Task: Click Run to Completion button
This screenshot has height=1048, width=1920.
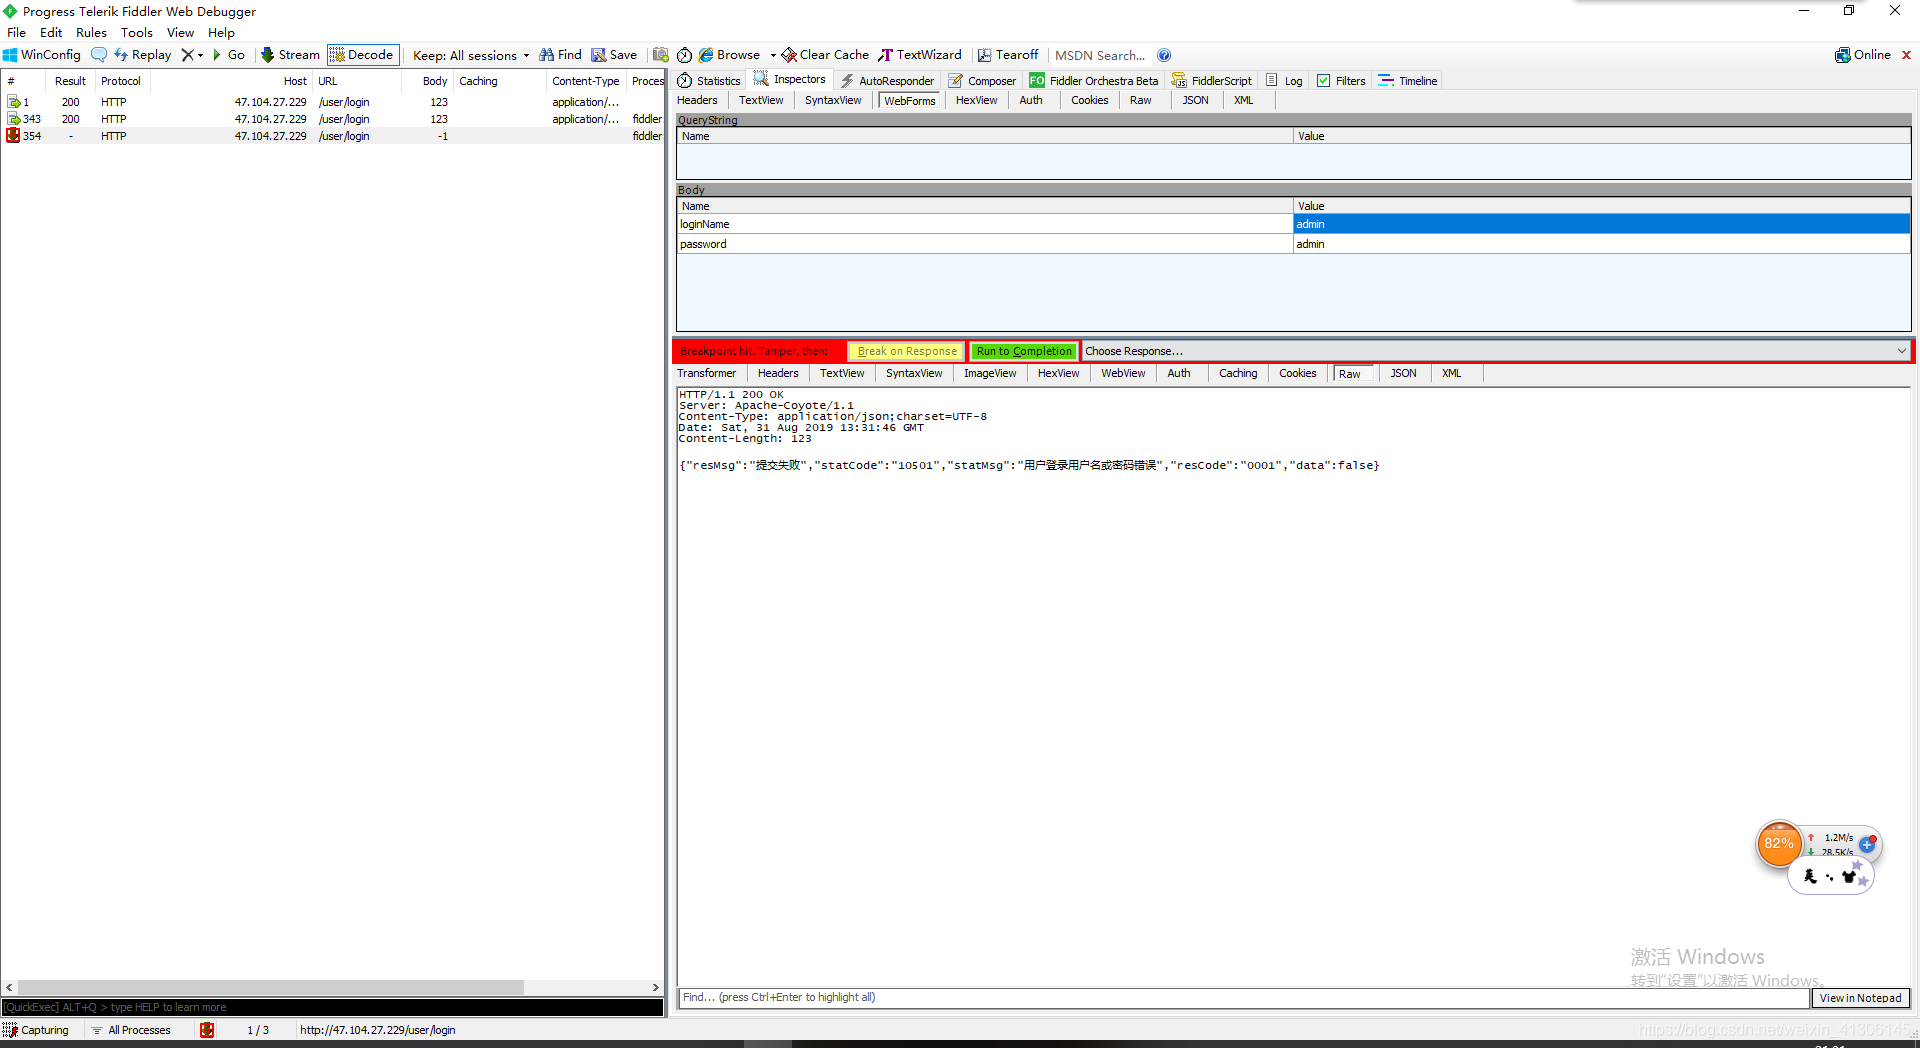Action: point(1024,351)
